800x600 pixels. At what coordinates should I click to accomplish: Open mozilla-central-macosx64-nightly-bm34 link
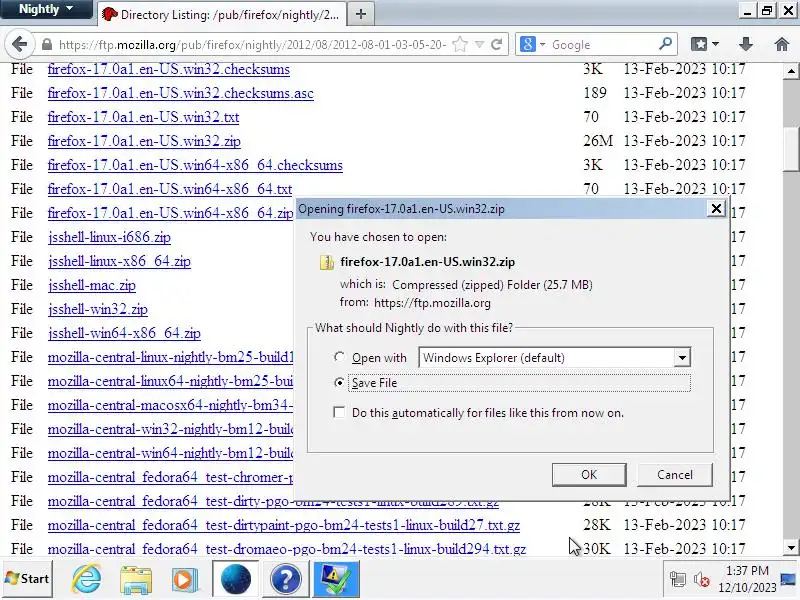coord(171,405)
